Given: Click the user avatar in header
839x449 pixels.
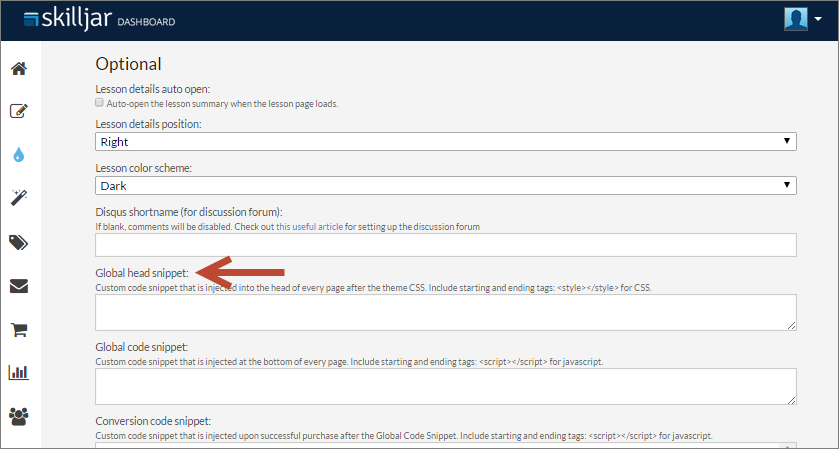Looking at the screenshot, I should click(796, 19).
